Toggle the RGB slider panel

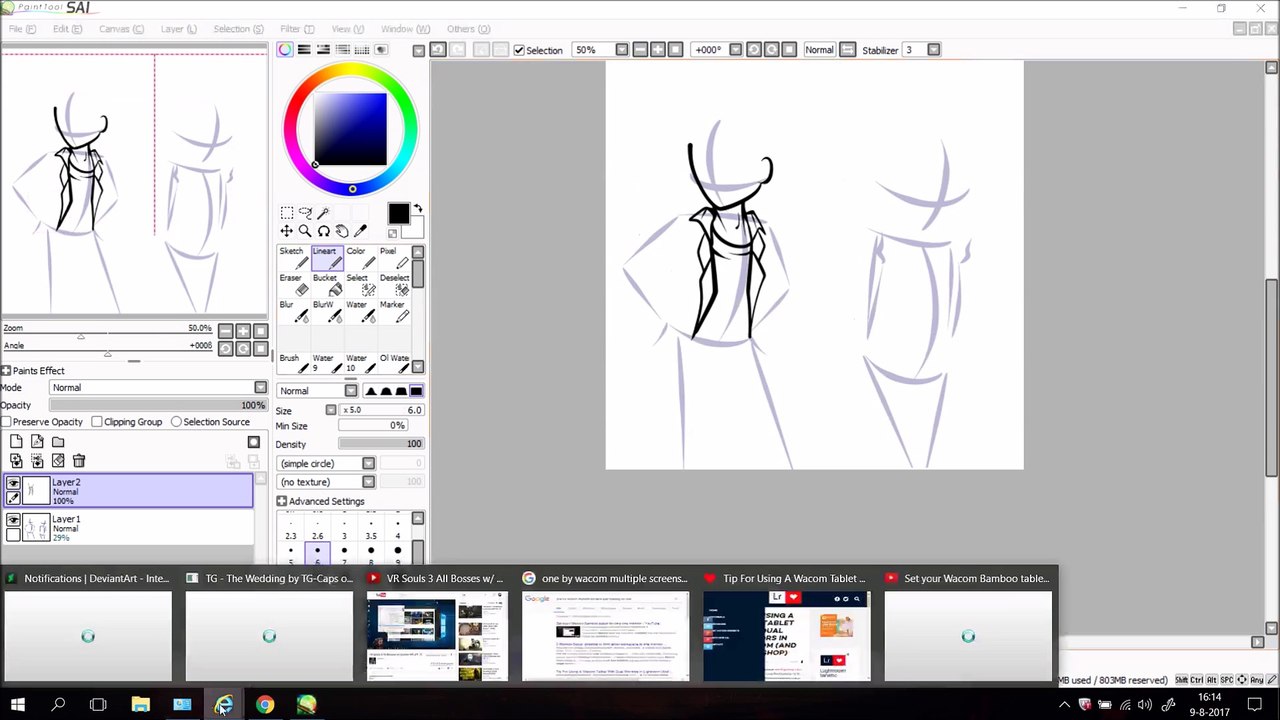pos(304,50)
